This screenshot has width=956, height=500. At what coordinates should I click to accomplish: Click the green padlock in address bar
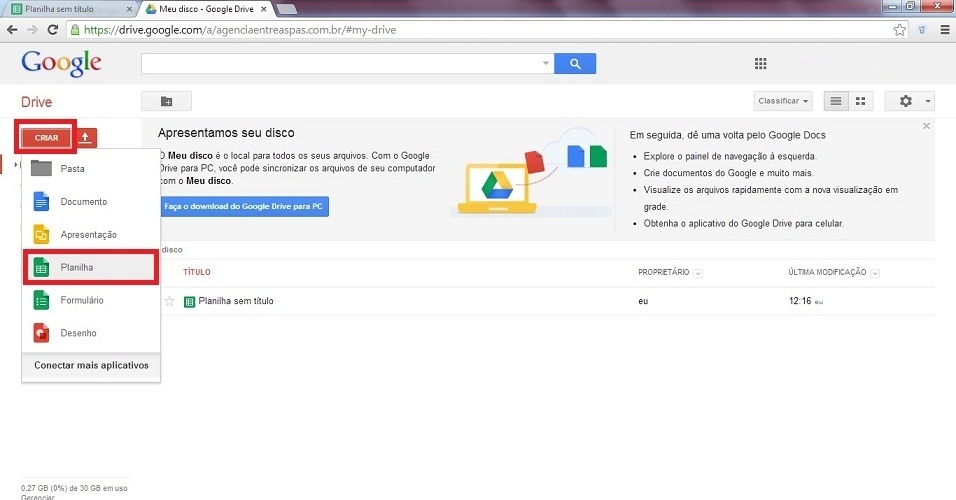click(75, 29)
